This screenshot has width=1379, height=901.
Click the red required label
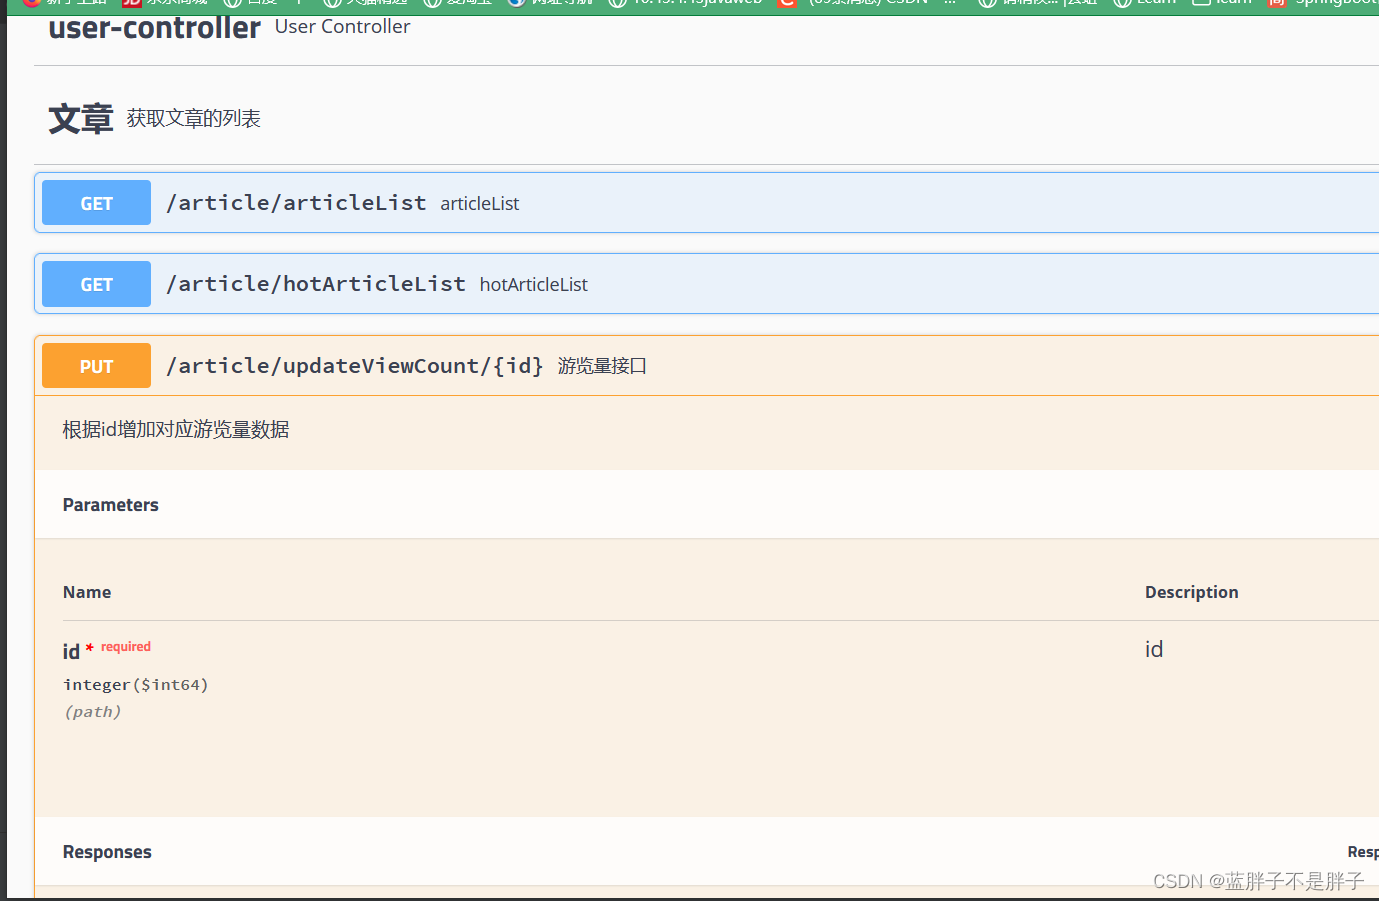[126, 647]
